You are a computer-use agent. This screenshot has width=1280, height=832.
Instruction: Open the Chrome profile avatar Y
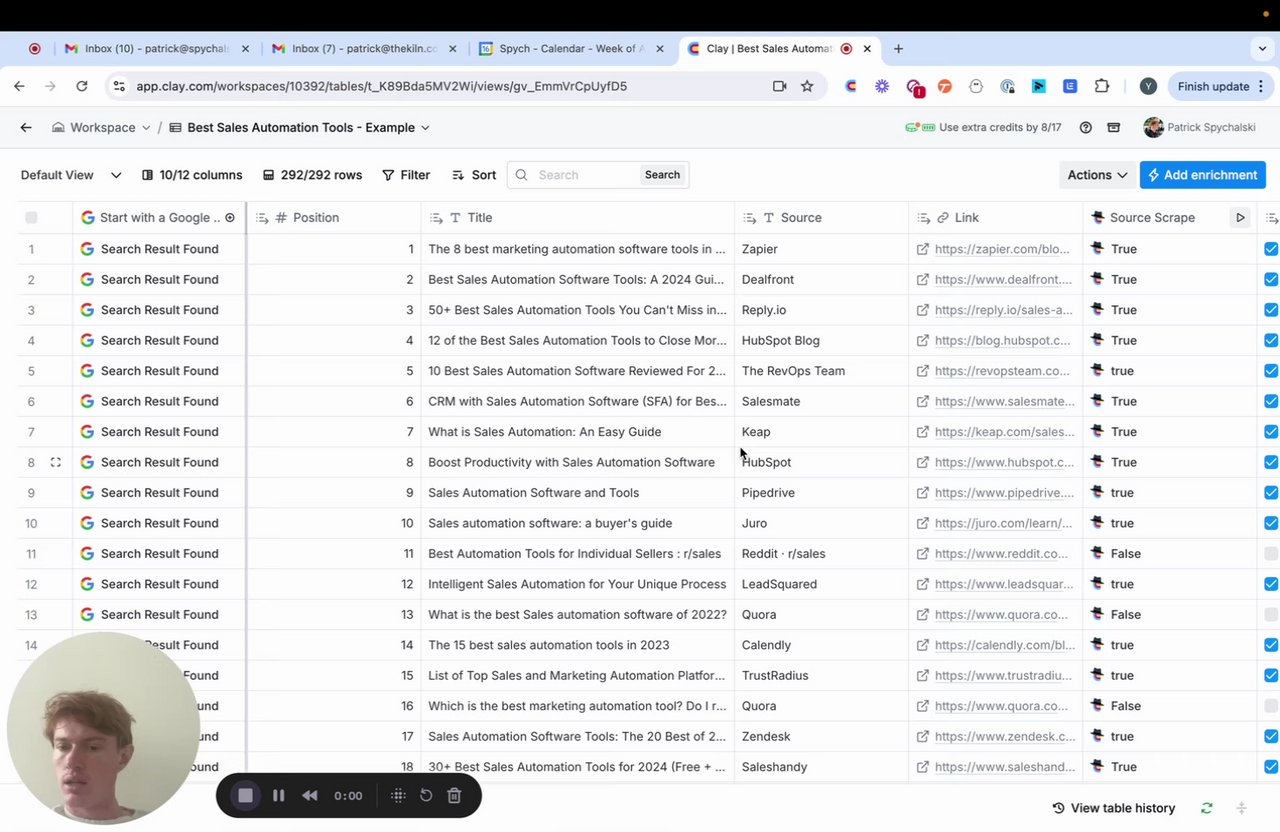(x=1148, y=86)
